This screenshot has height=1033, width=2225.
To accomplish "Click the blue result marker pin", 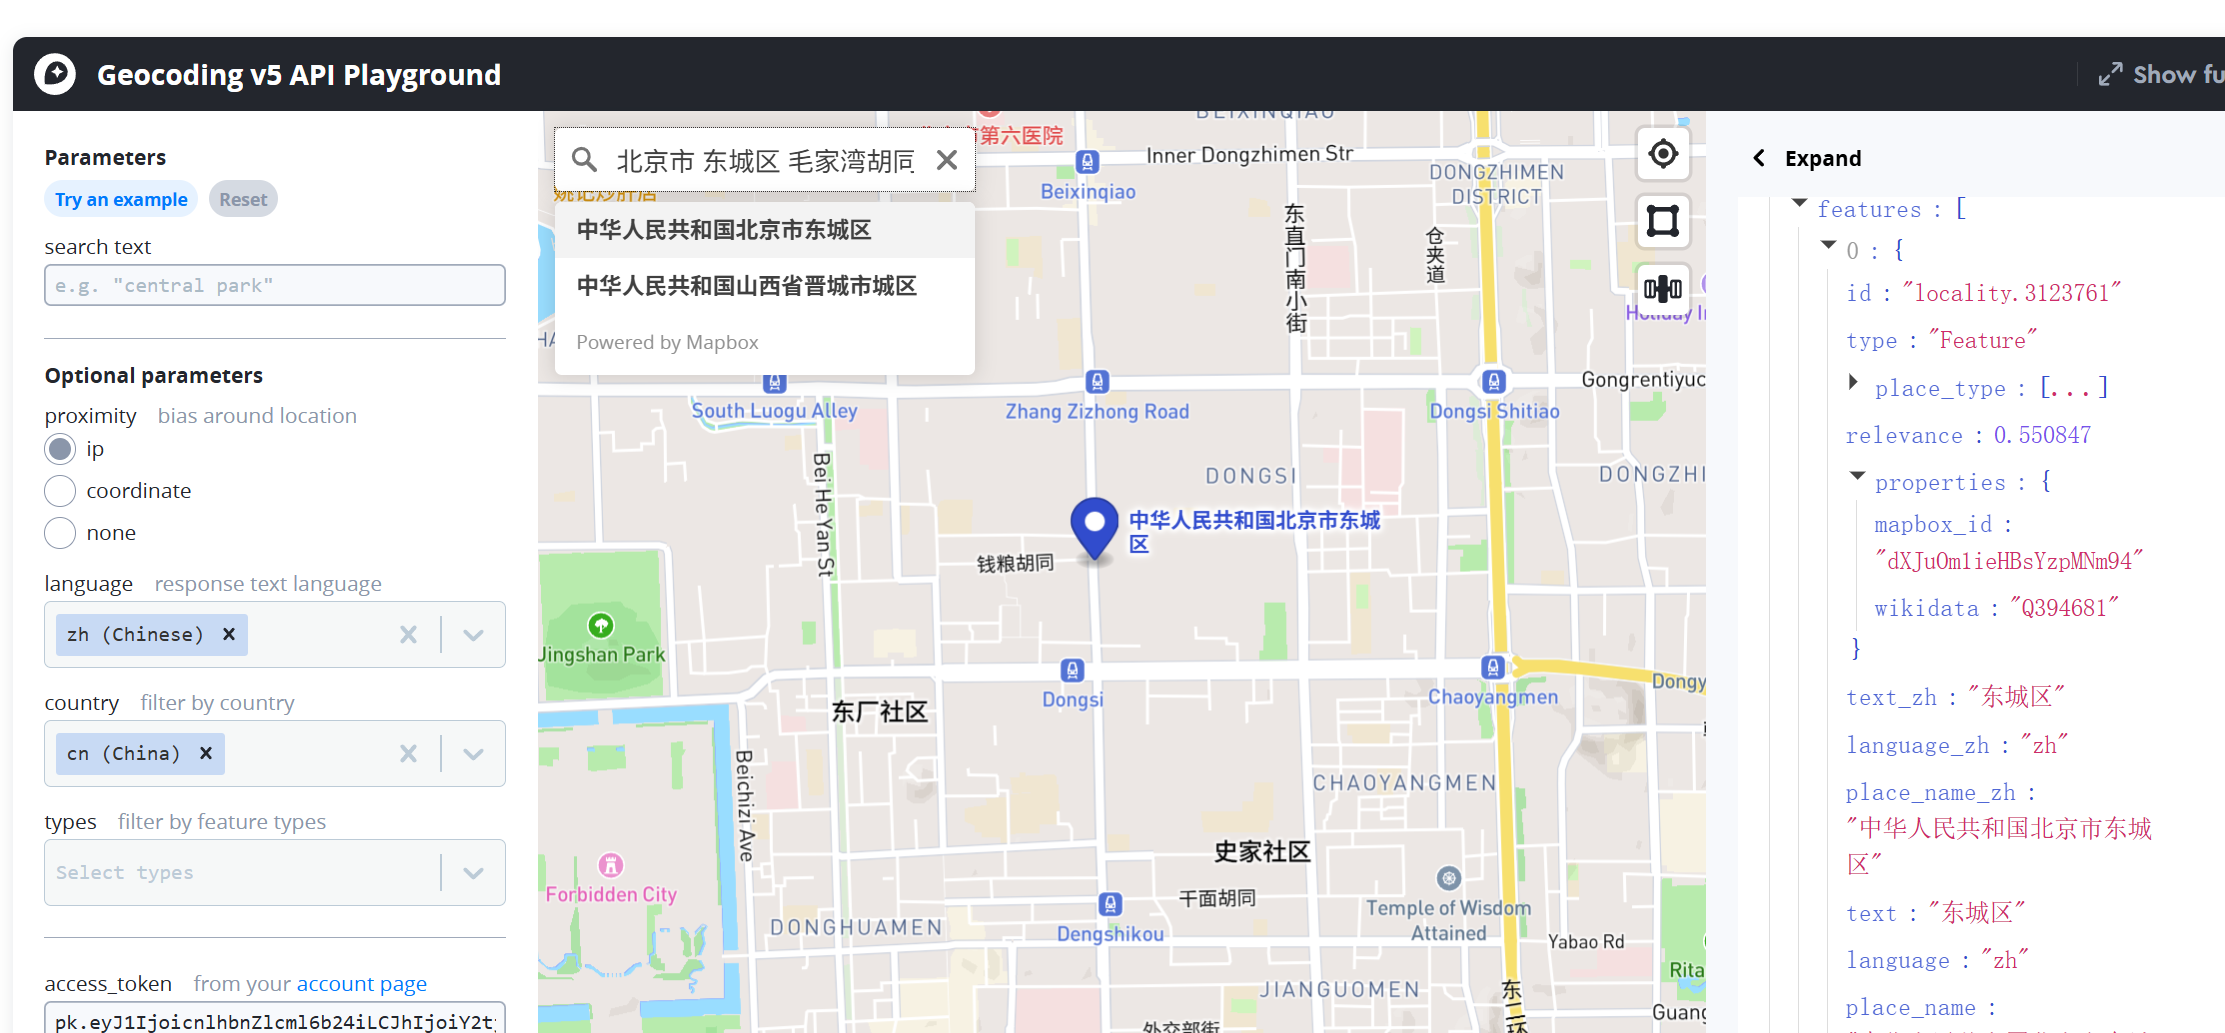I will click(x=1095, y=529).
